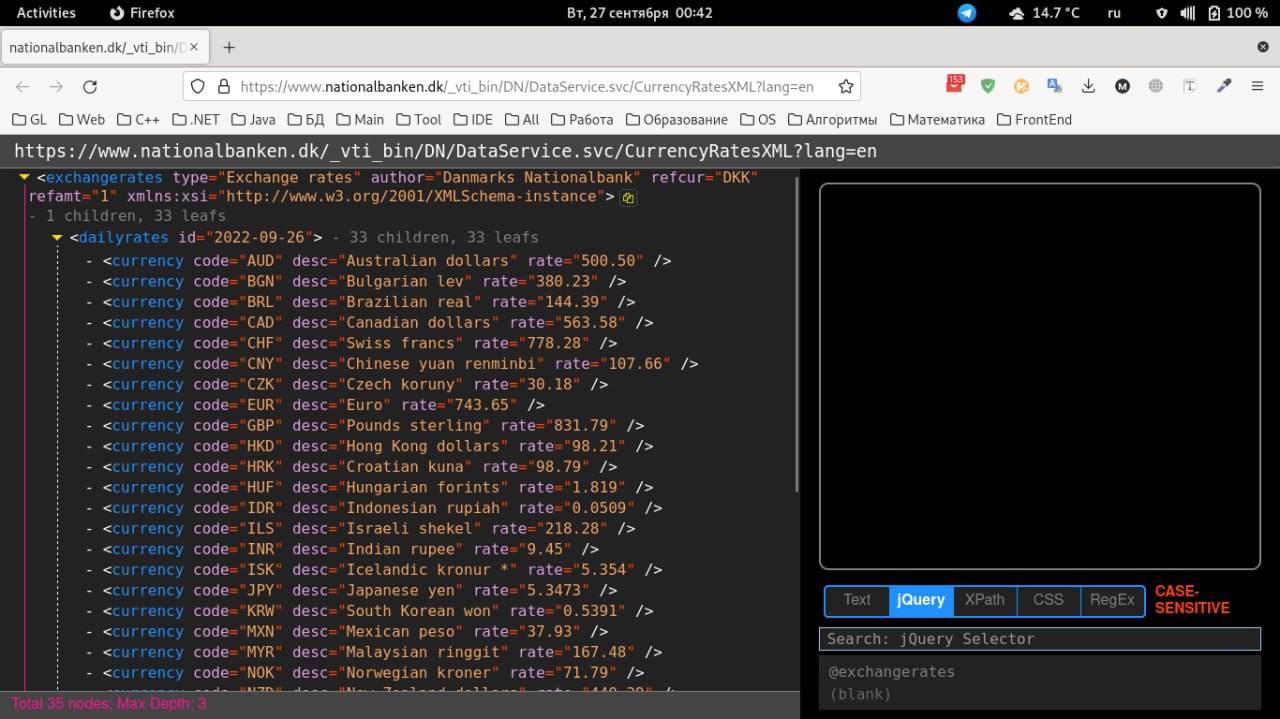
Task: Open the FrontEnd bookmarks folder
Action: [x=1034, y=119]
